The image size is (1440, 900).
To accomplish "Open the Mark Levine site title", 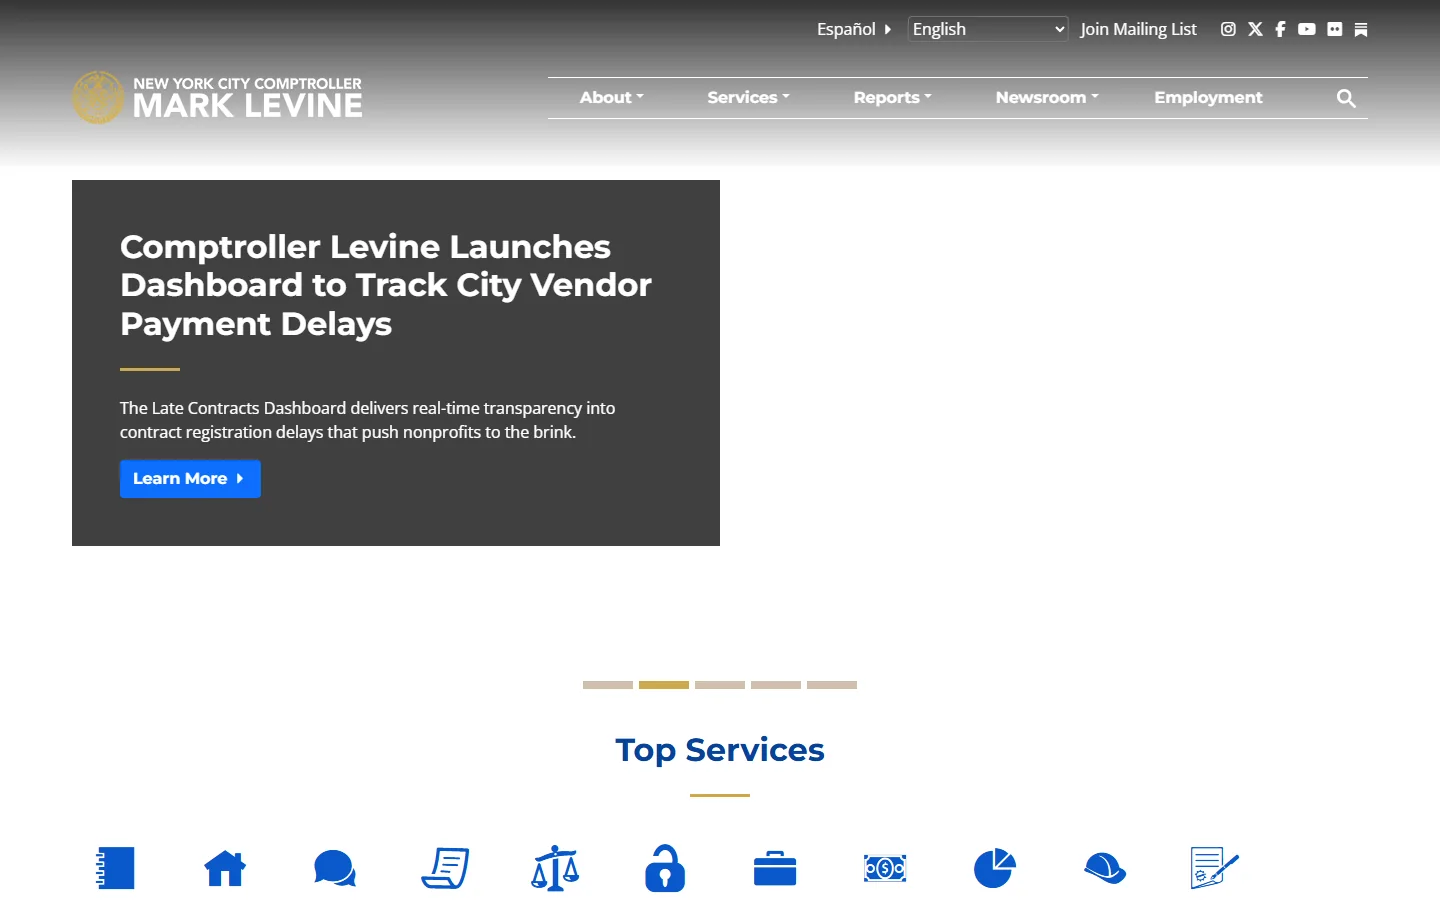I will tap(248, 98).
